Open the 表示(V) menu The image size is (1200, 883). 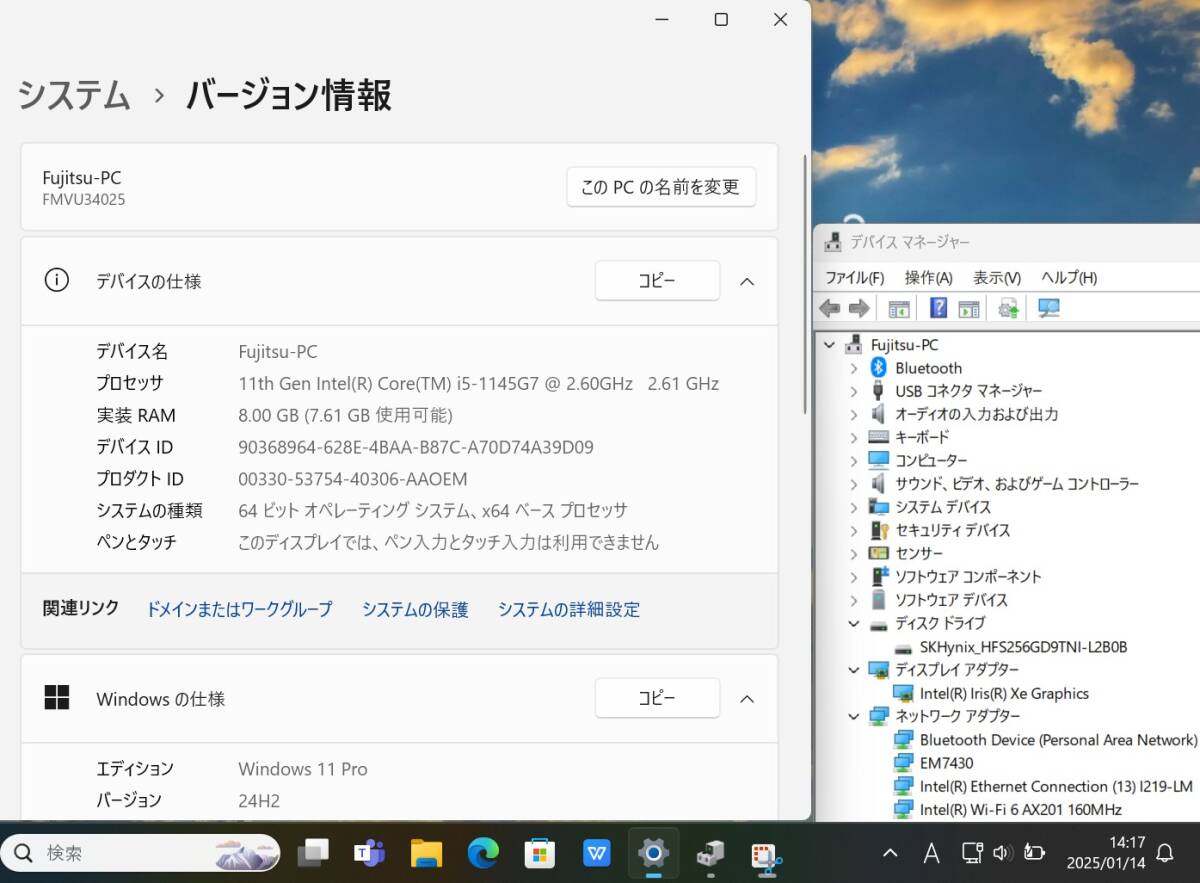pos(997,277)
